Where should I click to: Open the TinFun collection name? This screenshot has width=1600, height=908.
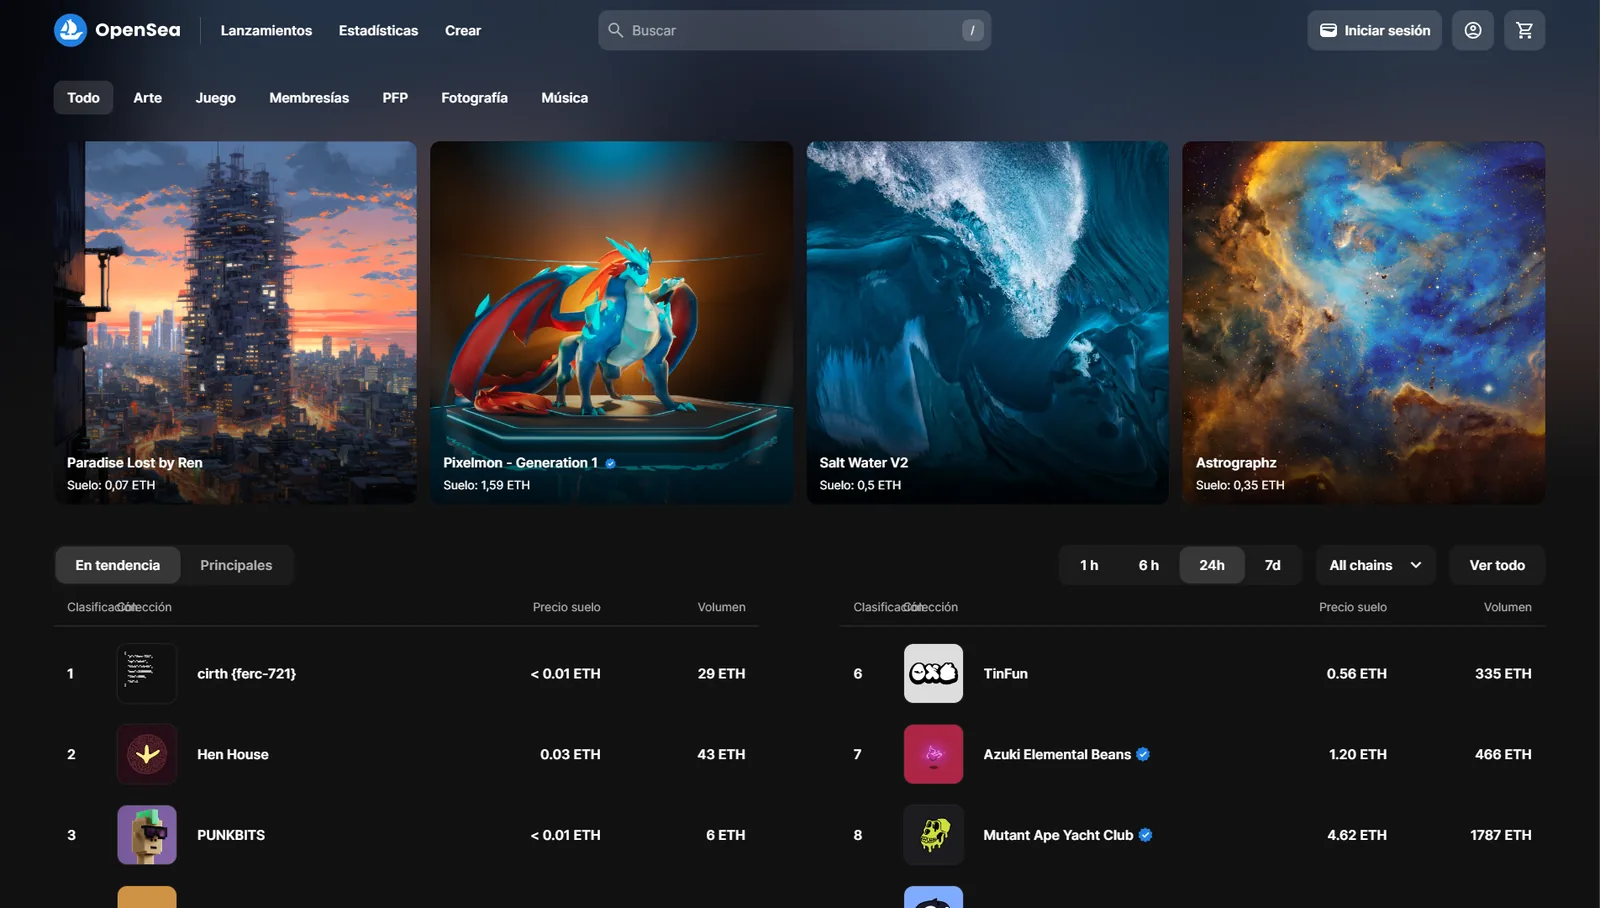[1006, 673]
